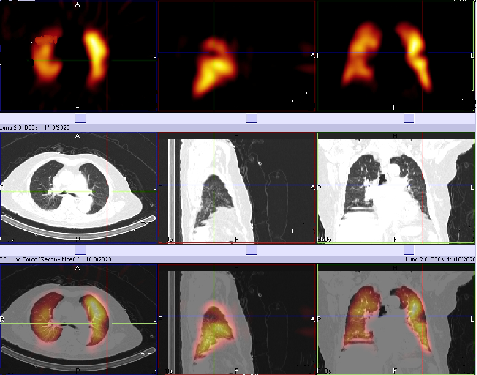This screenshot has height=375, width=477.
Task: Select the CT sagittal lung slice
Action: (237, 187)
